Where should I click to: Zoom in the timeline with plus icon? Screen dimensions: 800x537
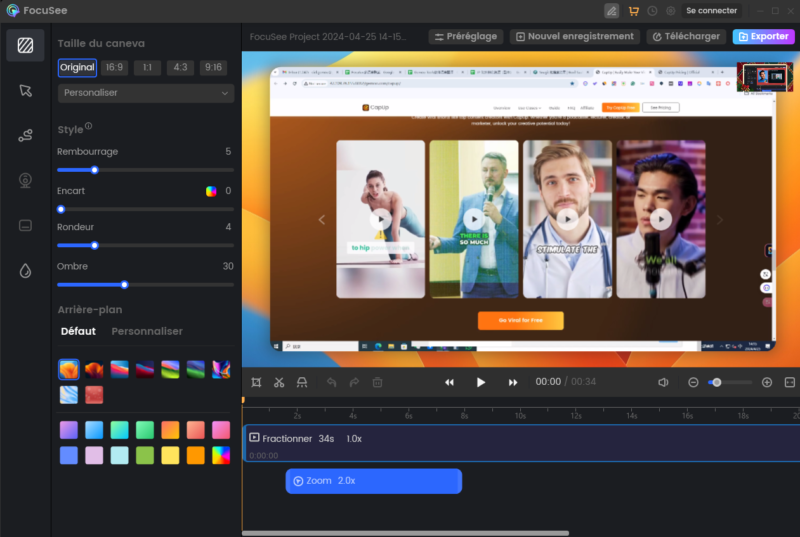click(767, 382)
